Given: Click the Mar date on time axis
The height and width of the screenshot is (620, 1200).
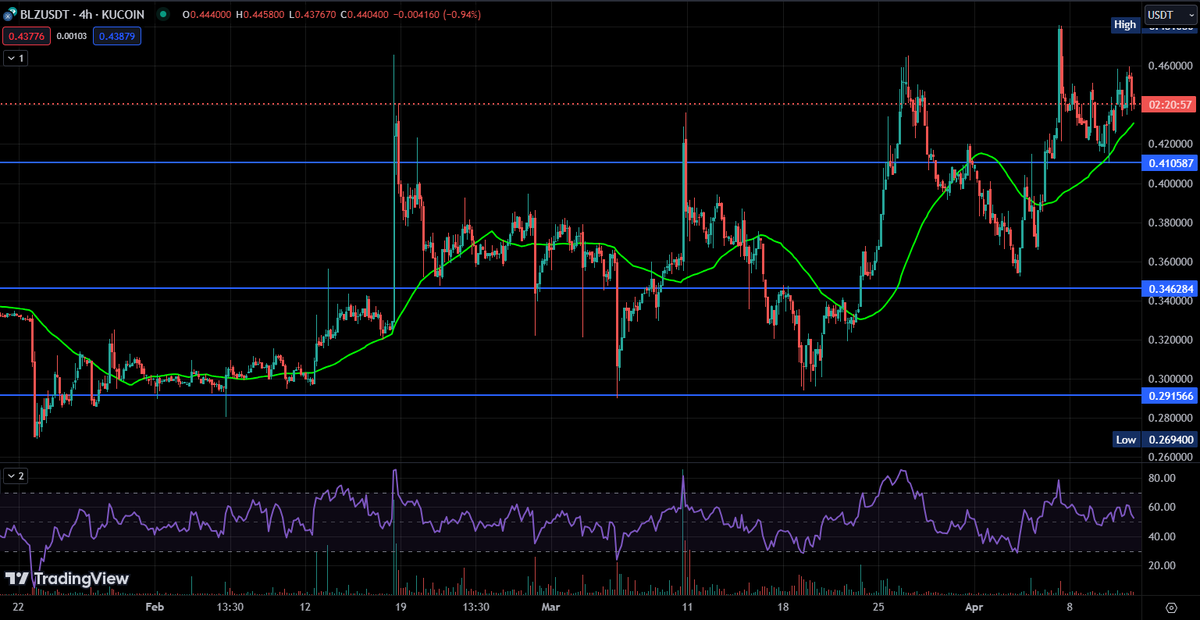Looking at the screenshot, I should [551, 607].
